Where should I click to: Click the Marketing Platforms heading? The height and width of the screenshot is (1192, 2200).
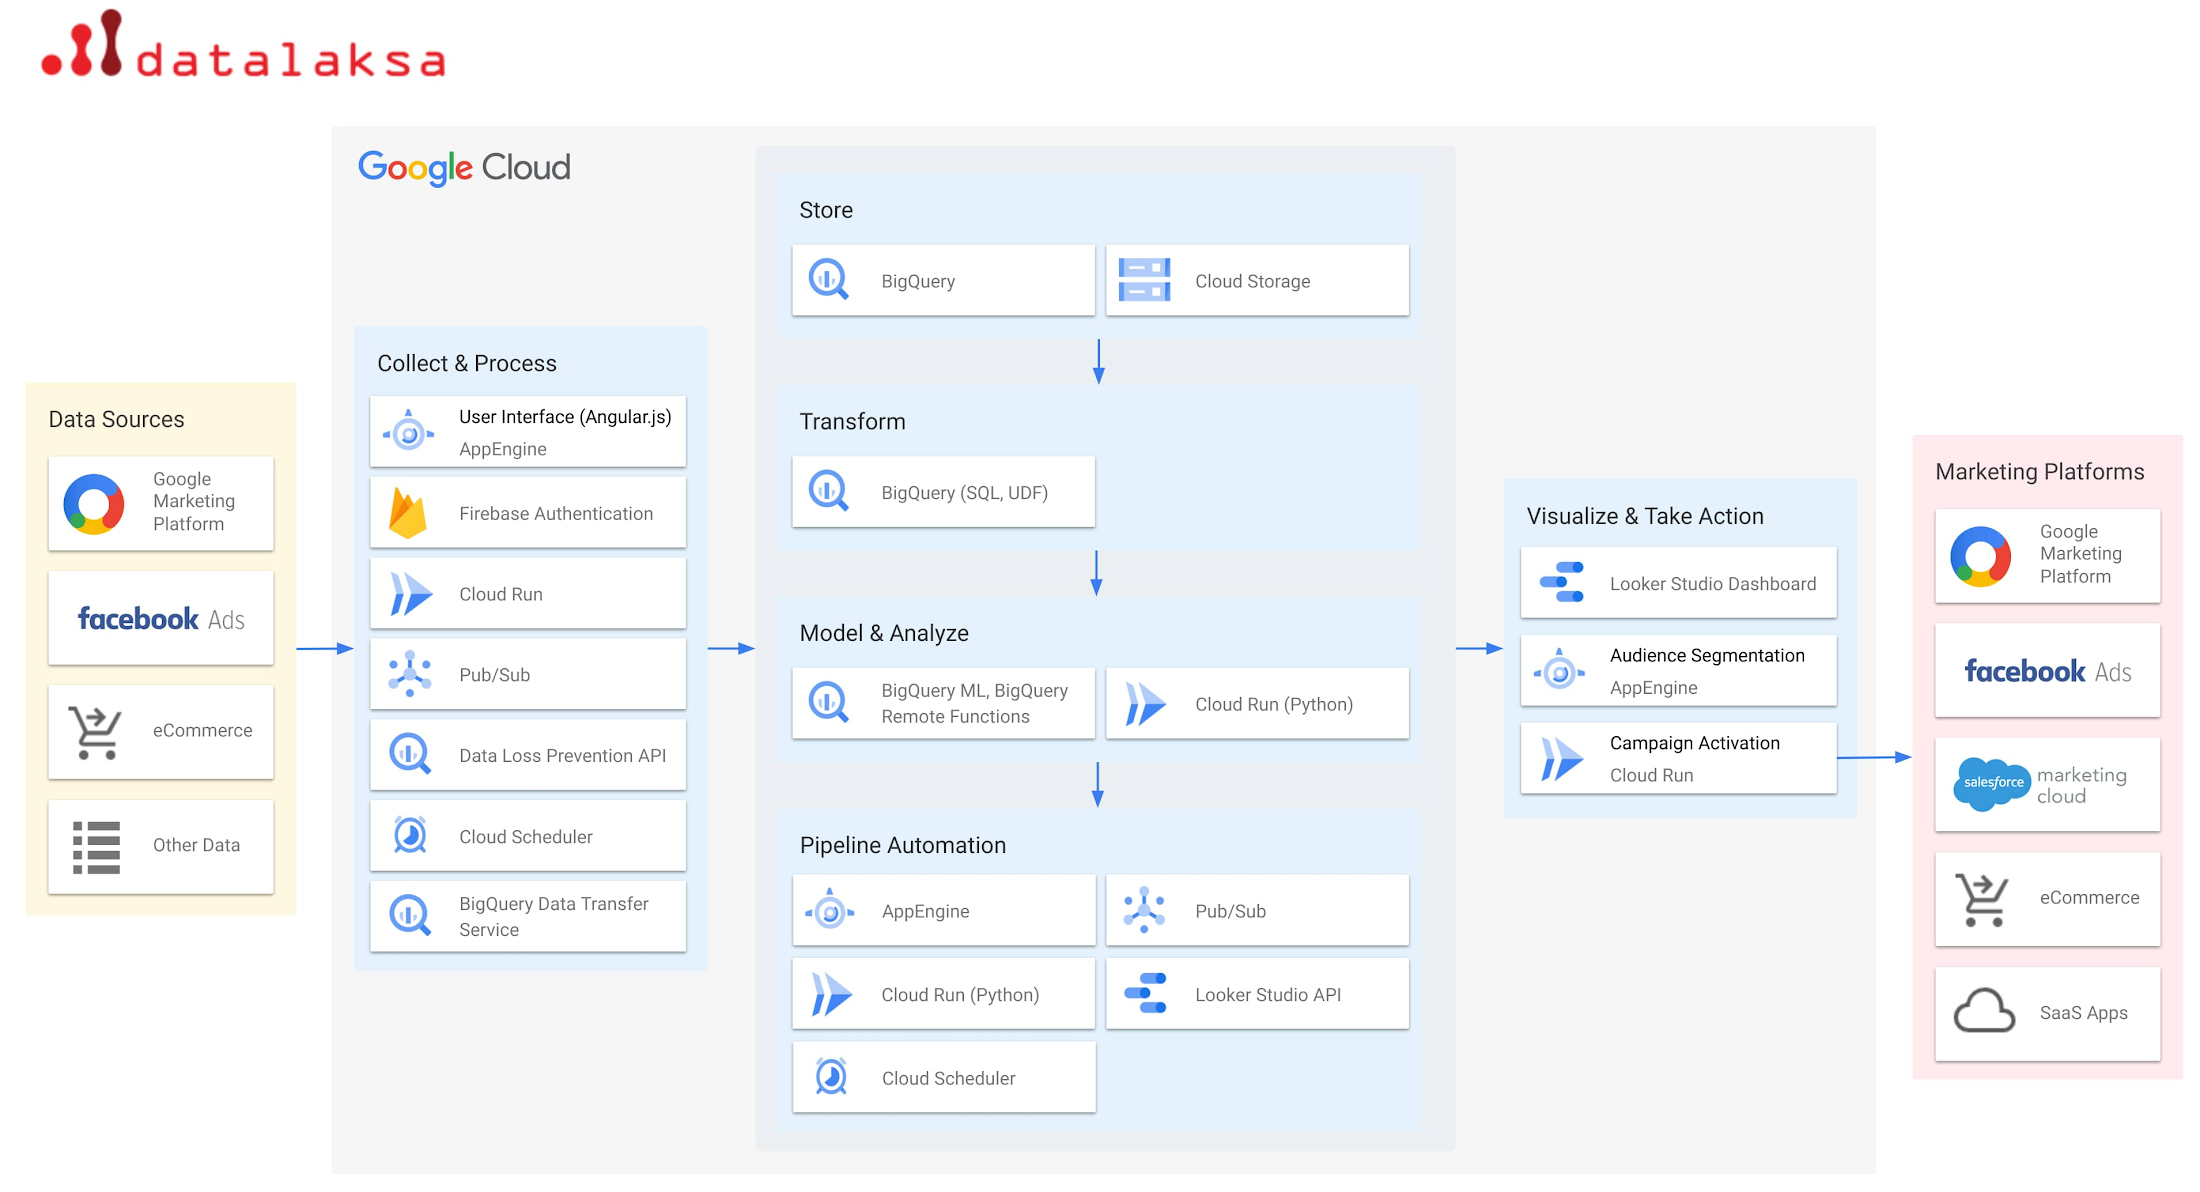(2039, 471)
